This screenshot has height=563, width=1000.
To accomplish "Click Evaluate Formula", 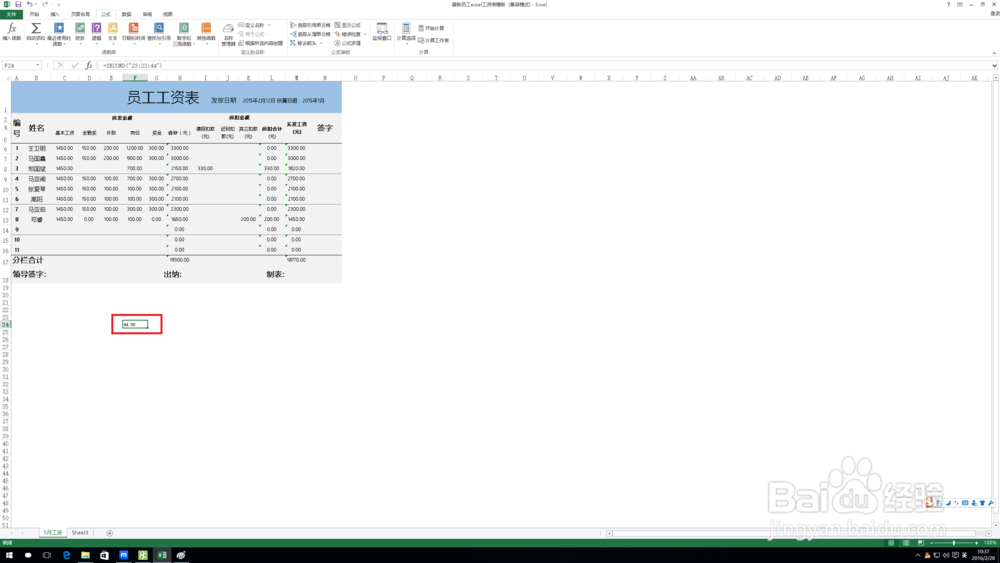I will coord(348,43).
